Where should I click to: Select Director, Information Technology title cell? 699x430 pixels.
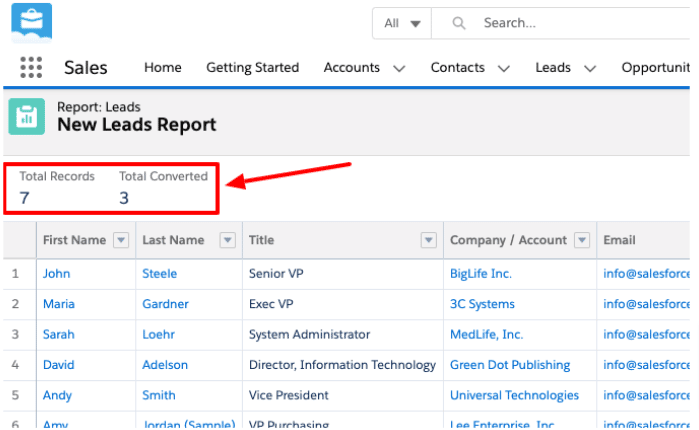point(342,365)
